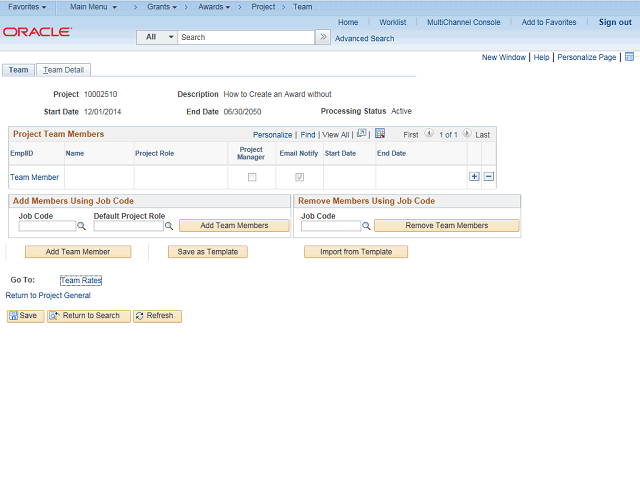Open the Worklist link

pyautogui.click(x=393, y=22)
